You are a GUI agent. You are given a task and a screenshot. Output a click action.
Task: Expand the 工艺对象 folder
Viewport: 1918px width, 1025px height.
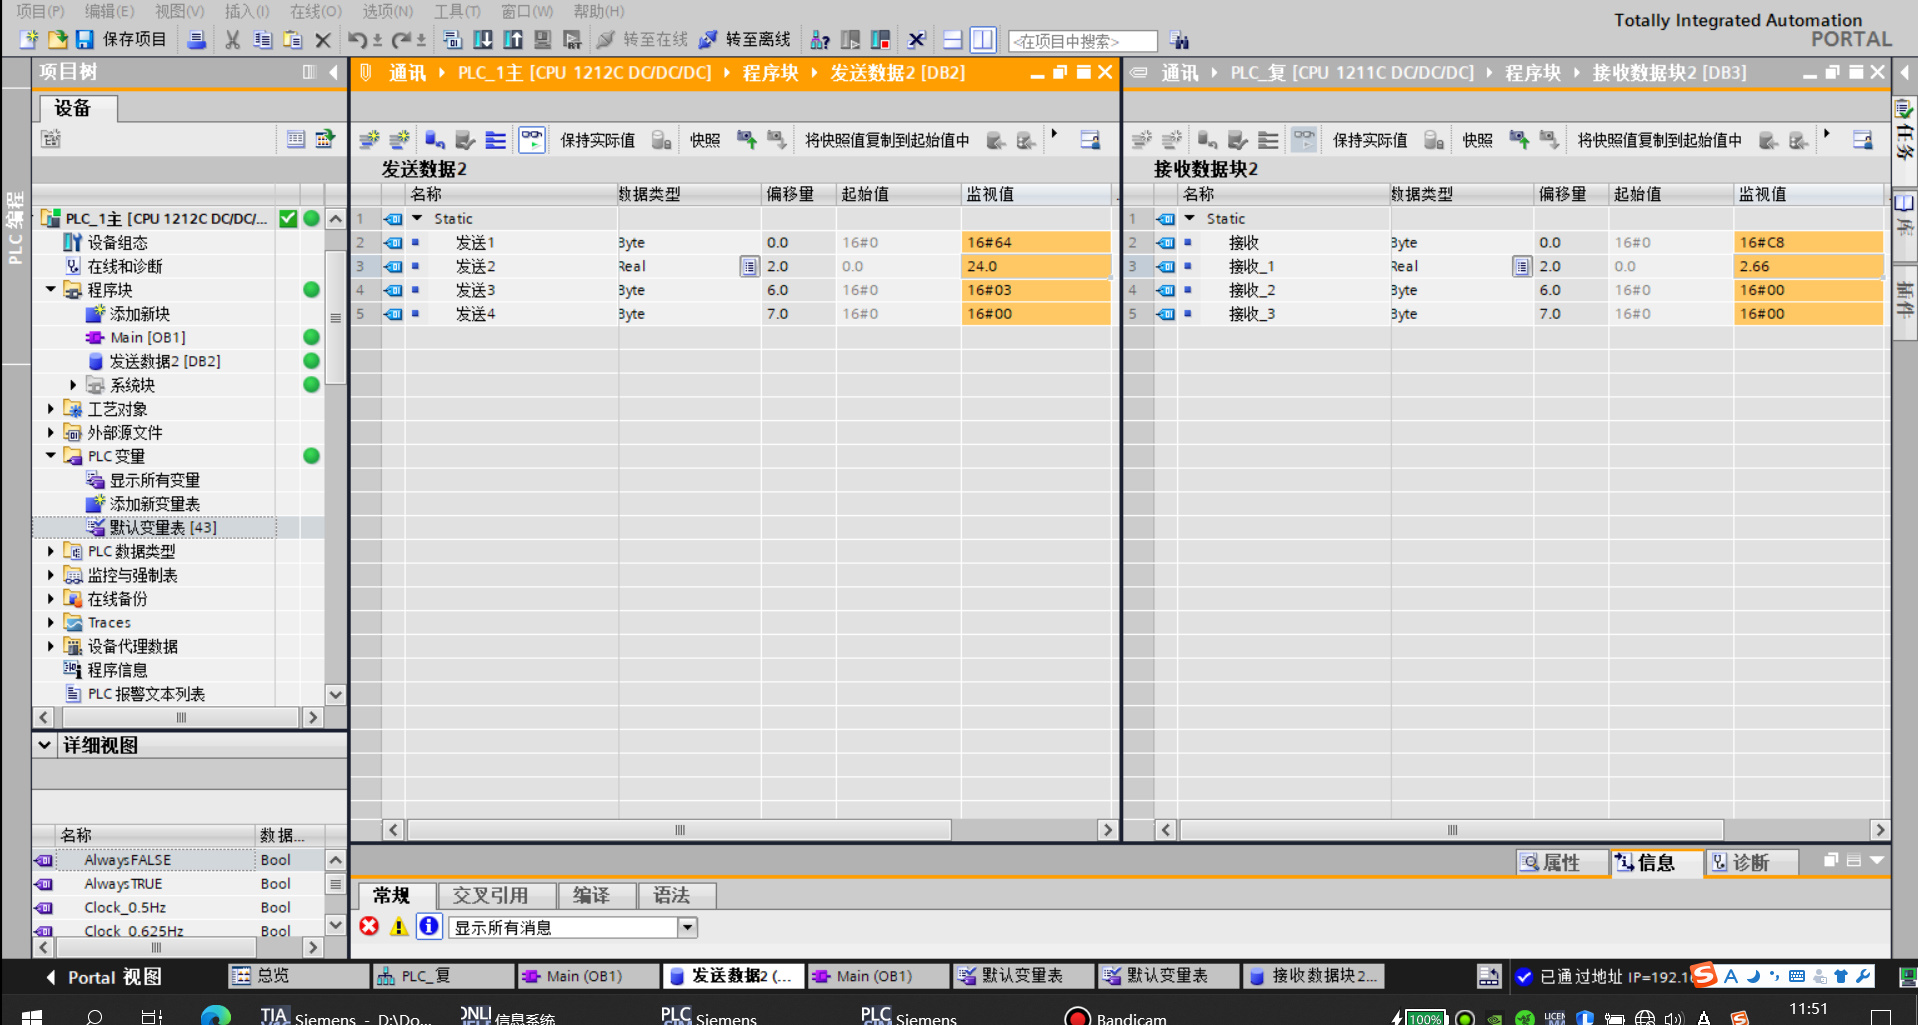coord(51,408)
